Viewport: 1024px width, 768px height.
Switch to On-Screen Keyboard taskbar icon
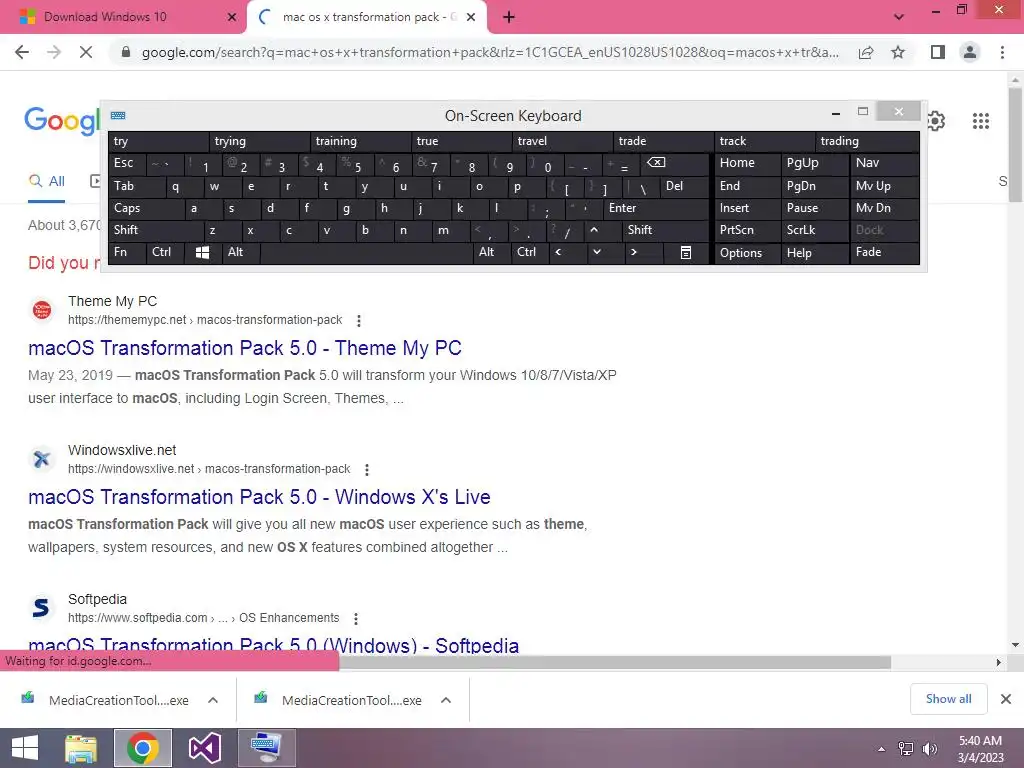(x=266, y=748)
